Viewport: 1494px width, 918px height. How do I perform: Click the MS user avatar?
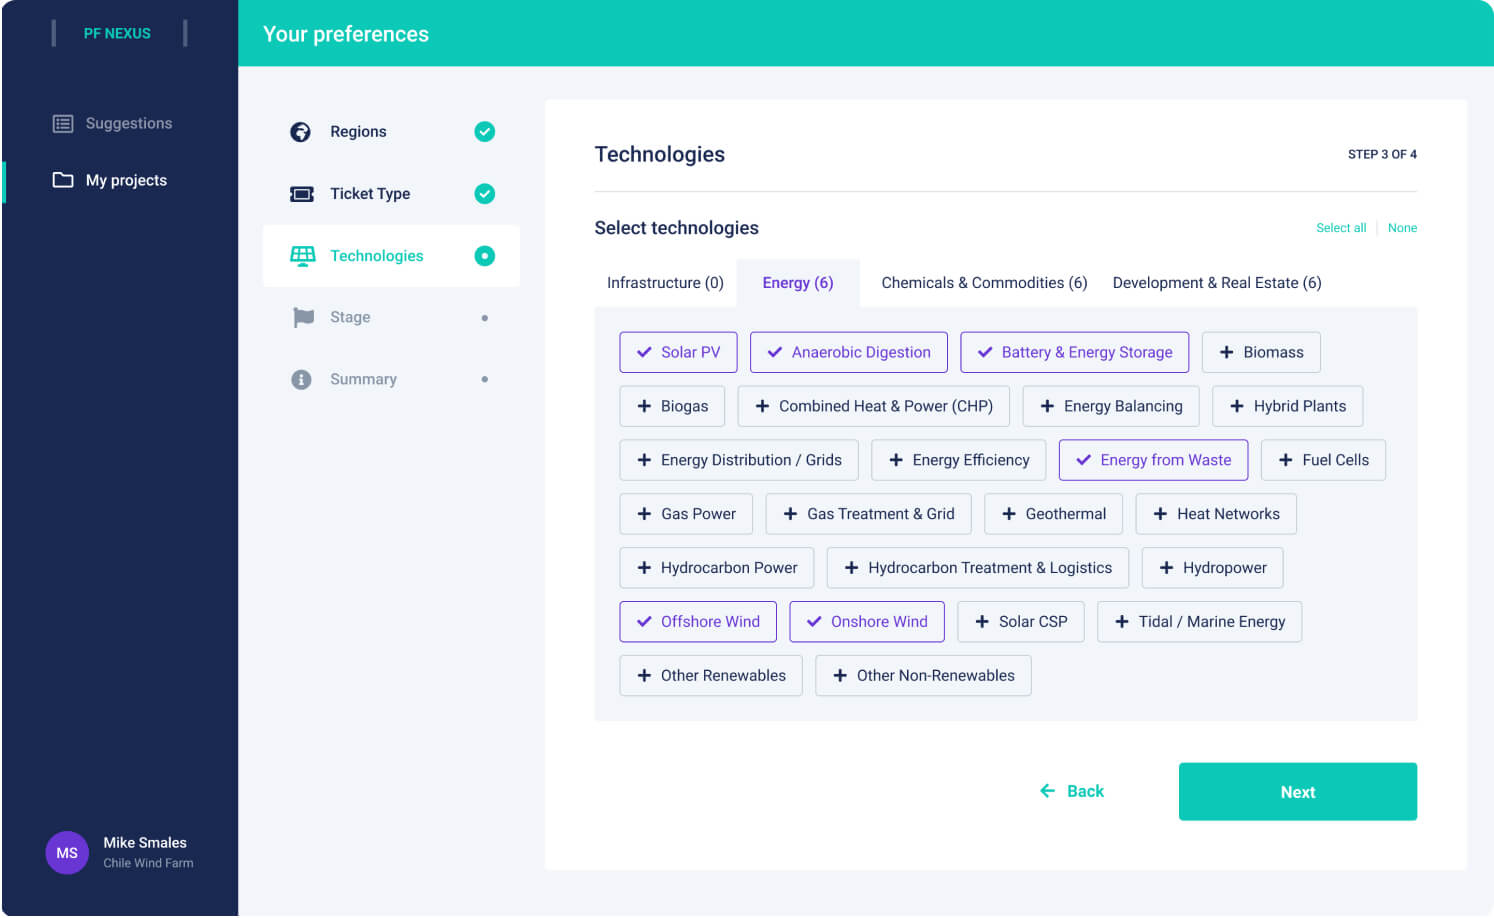point(67,853)
